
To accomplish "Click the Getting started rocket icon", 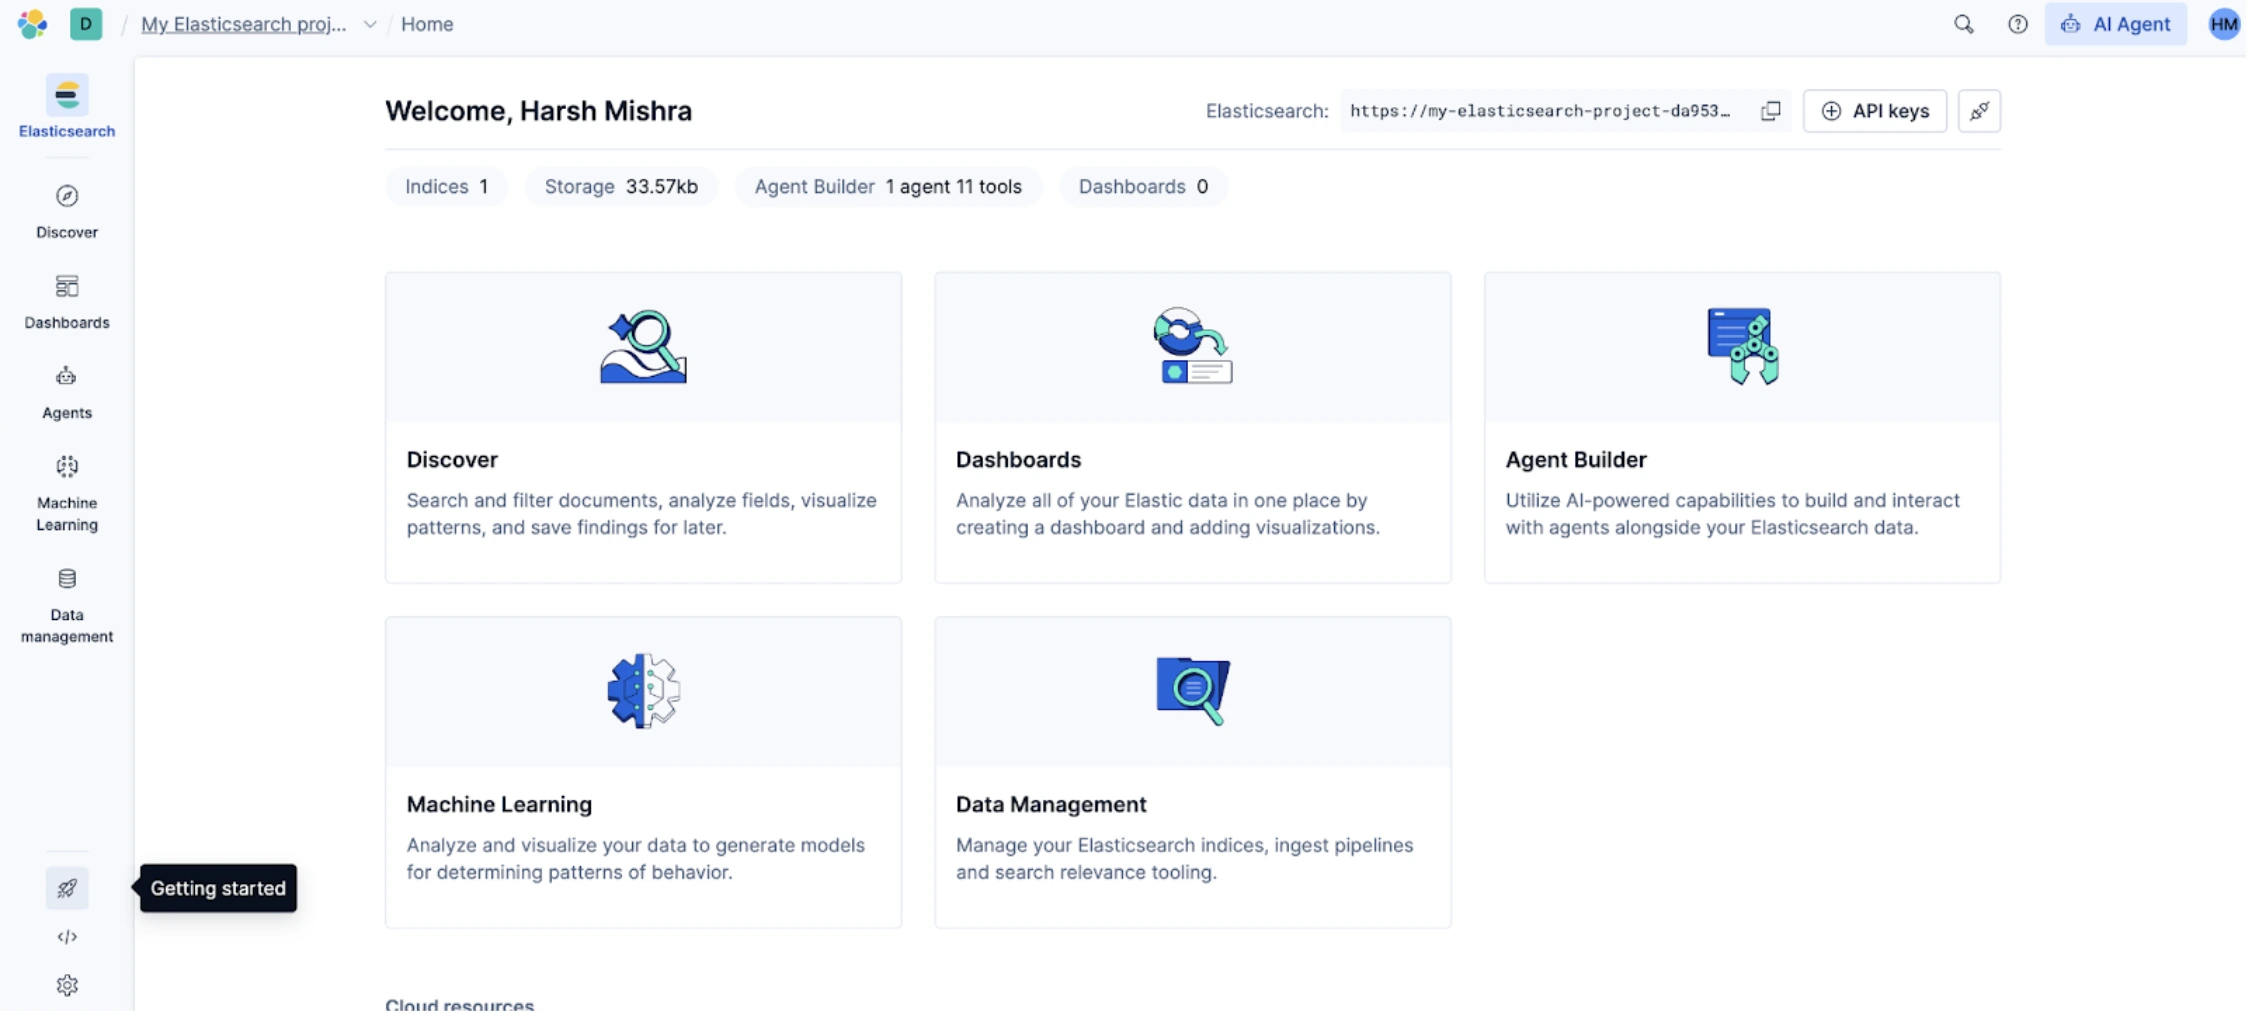I will pos(67,888).
